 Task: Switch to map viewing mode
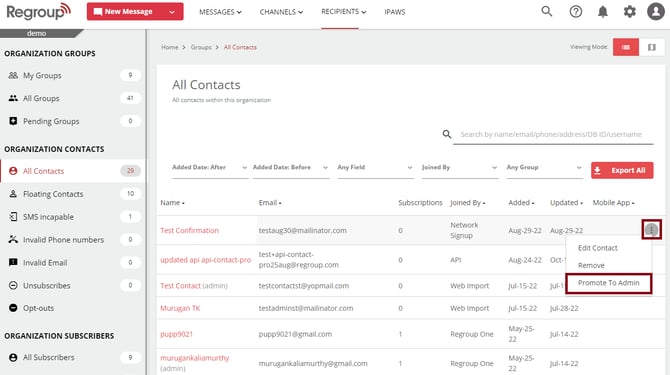[652, 47]
